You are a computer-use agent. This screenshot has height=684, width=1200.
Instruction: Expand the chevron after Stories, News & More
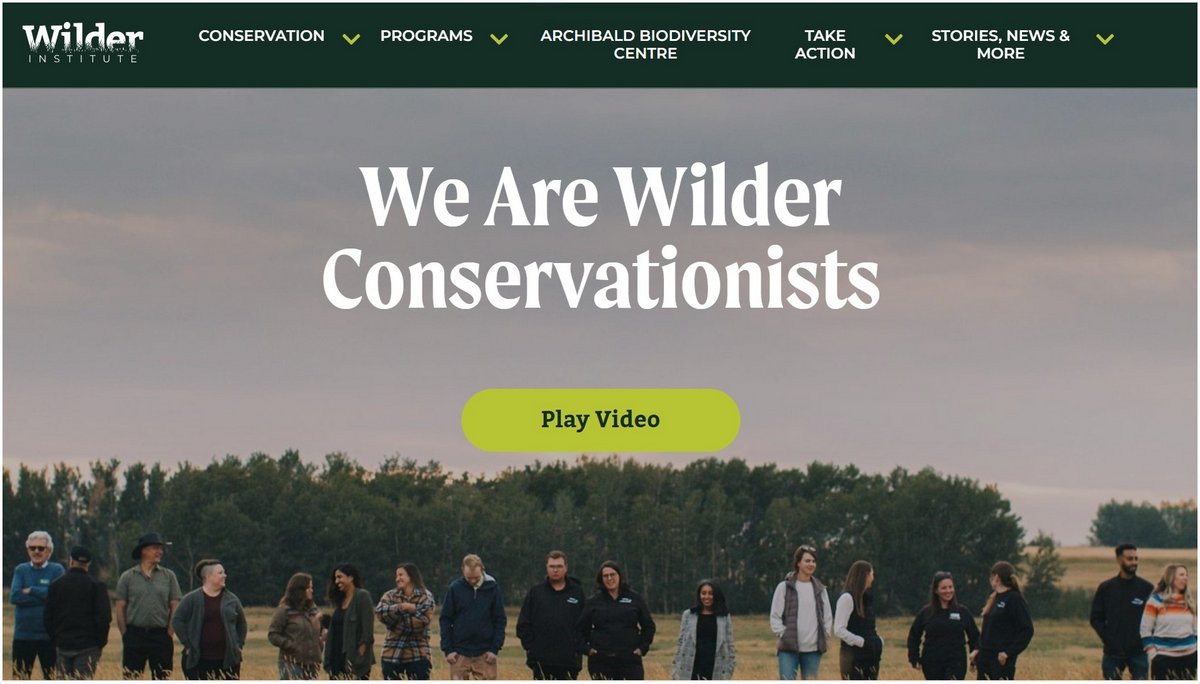click(1105, 39)
